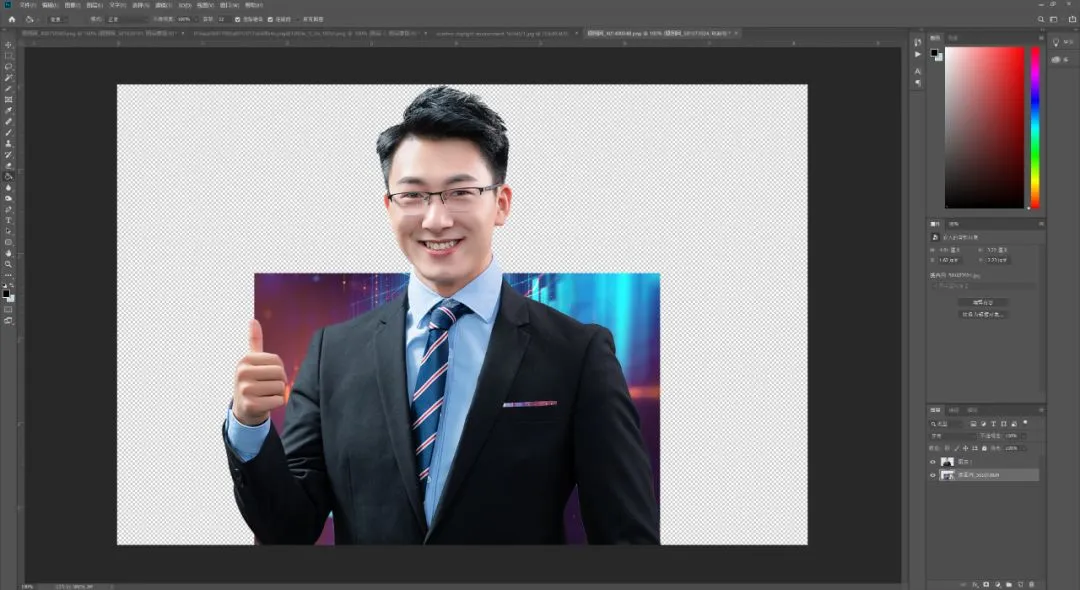The height and width of the screenshot is (590, 1080).
Task: Select the Lasso tool
Action: (8, 67)
